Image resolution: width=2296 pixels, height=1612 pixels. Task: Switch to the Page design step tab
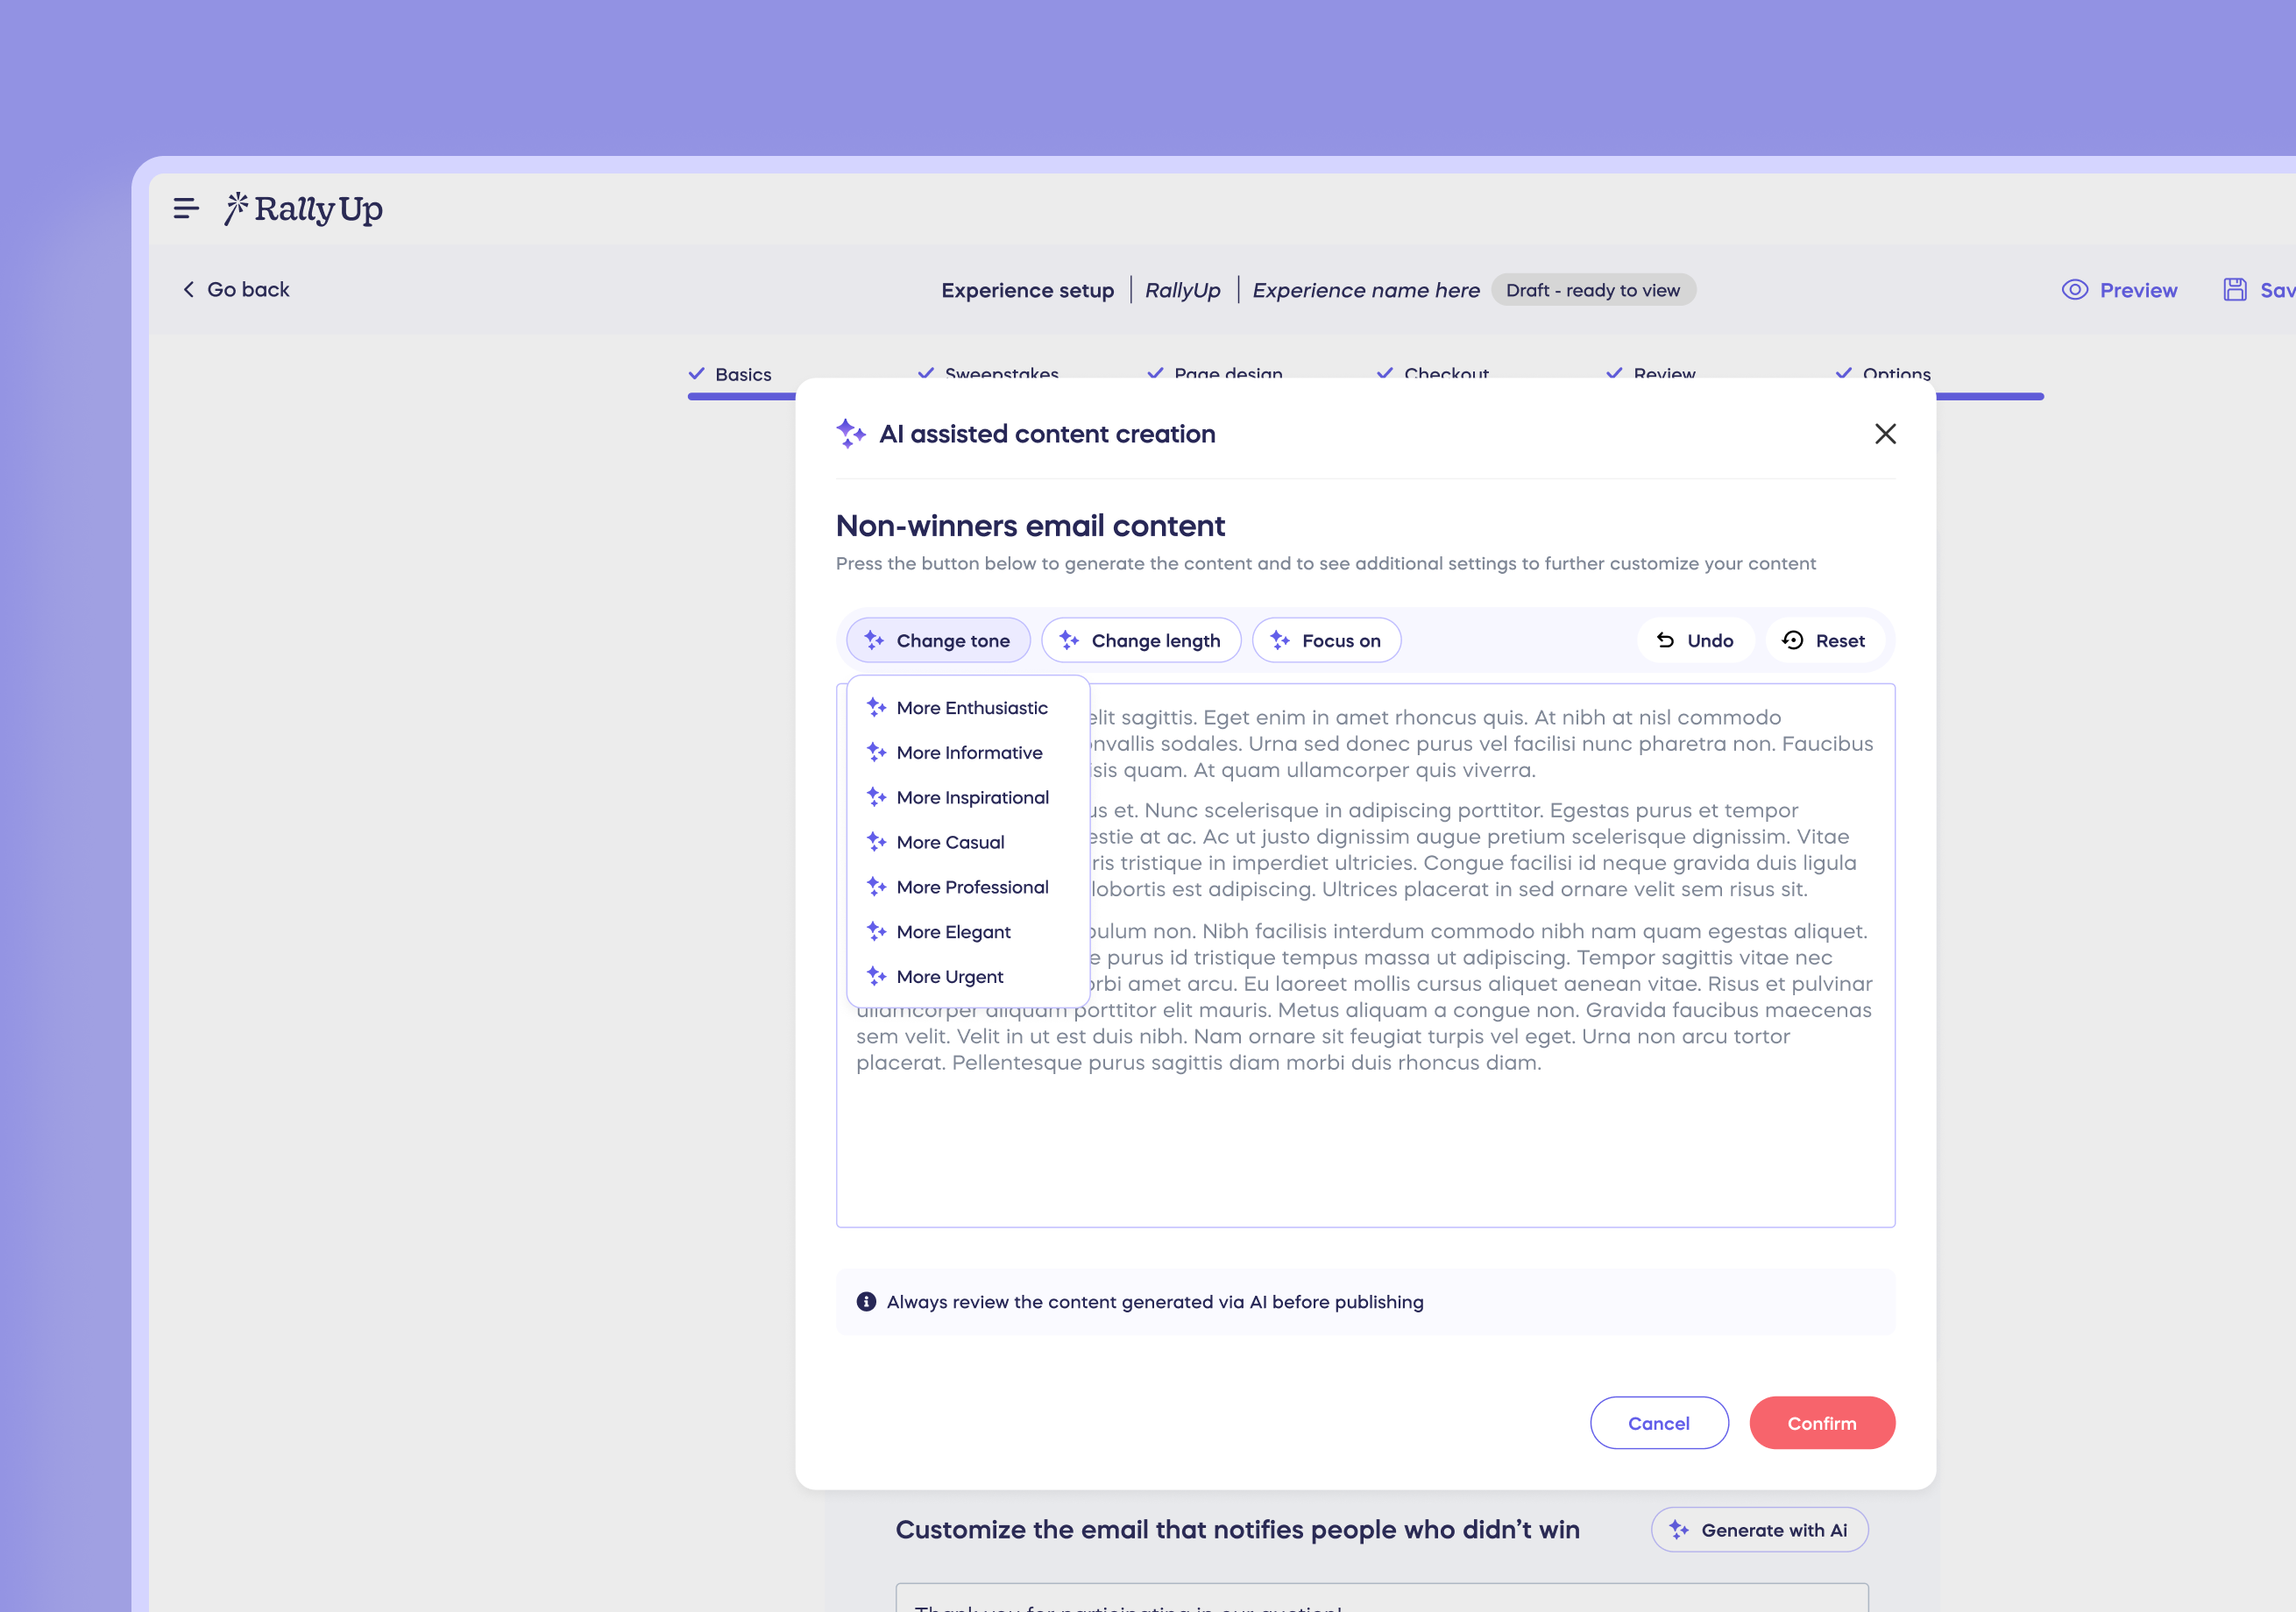tap(1215, 372)
